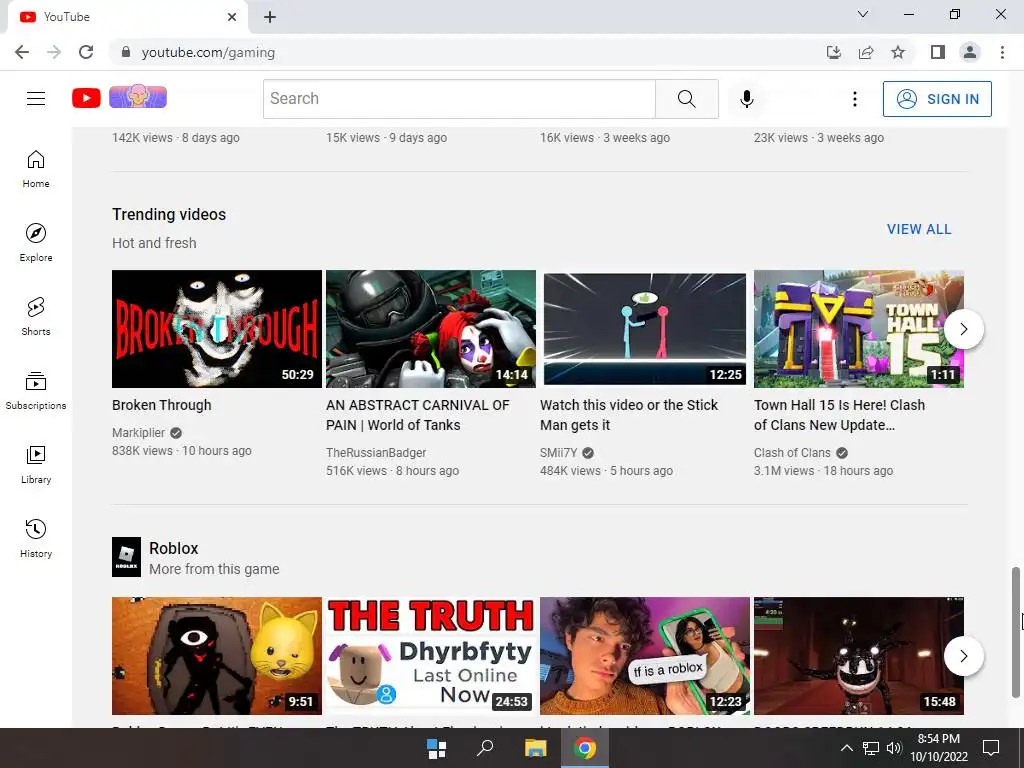1024x768 pixels.
Task: Open Clash of Clans channel link
Action: (x=792, y=453)
